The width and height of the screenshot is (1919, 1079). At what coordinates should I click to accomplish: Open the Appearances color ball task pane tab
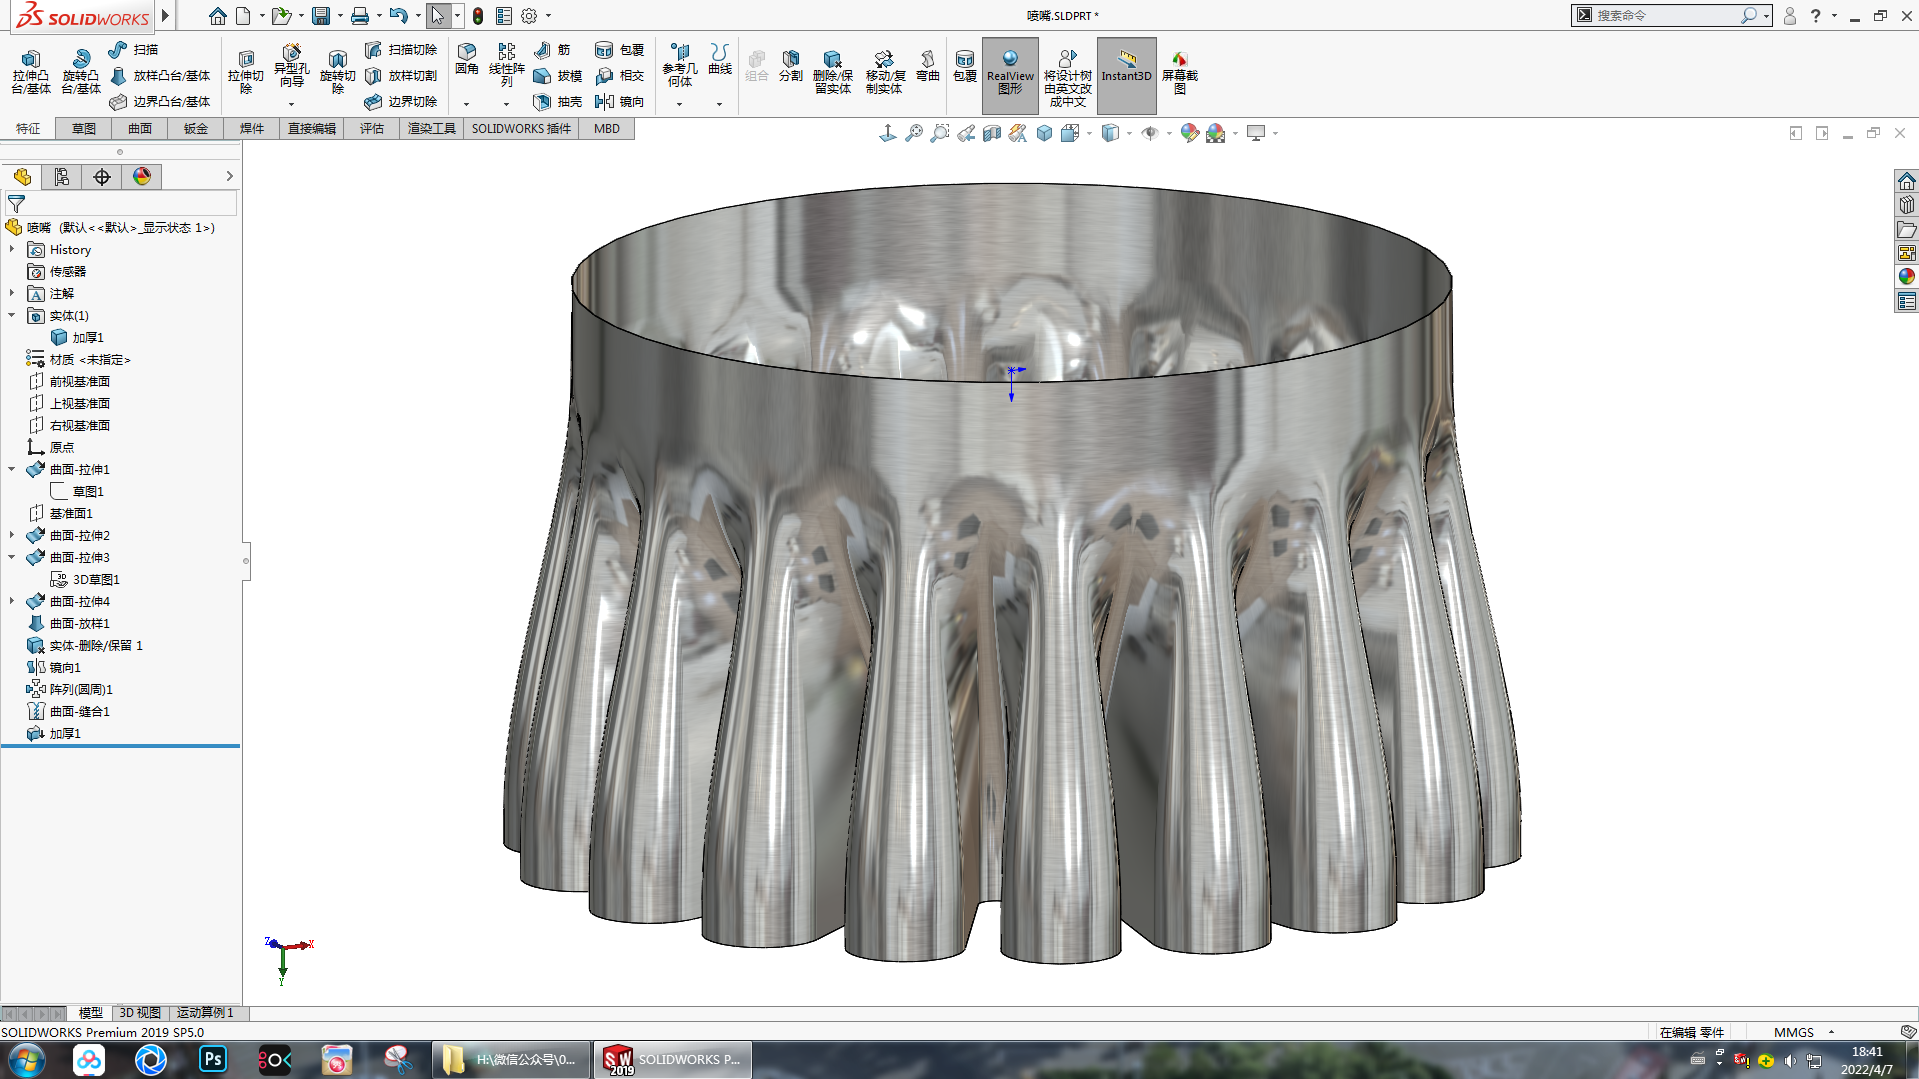coord(1907,277)
